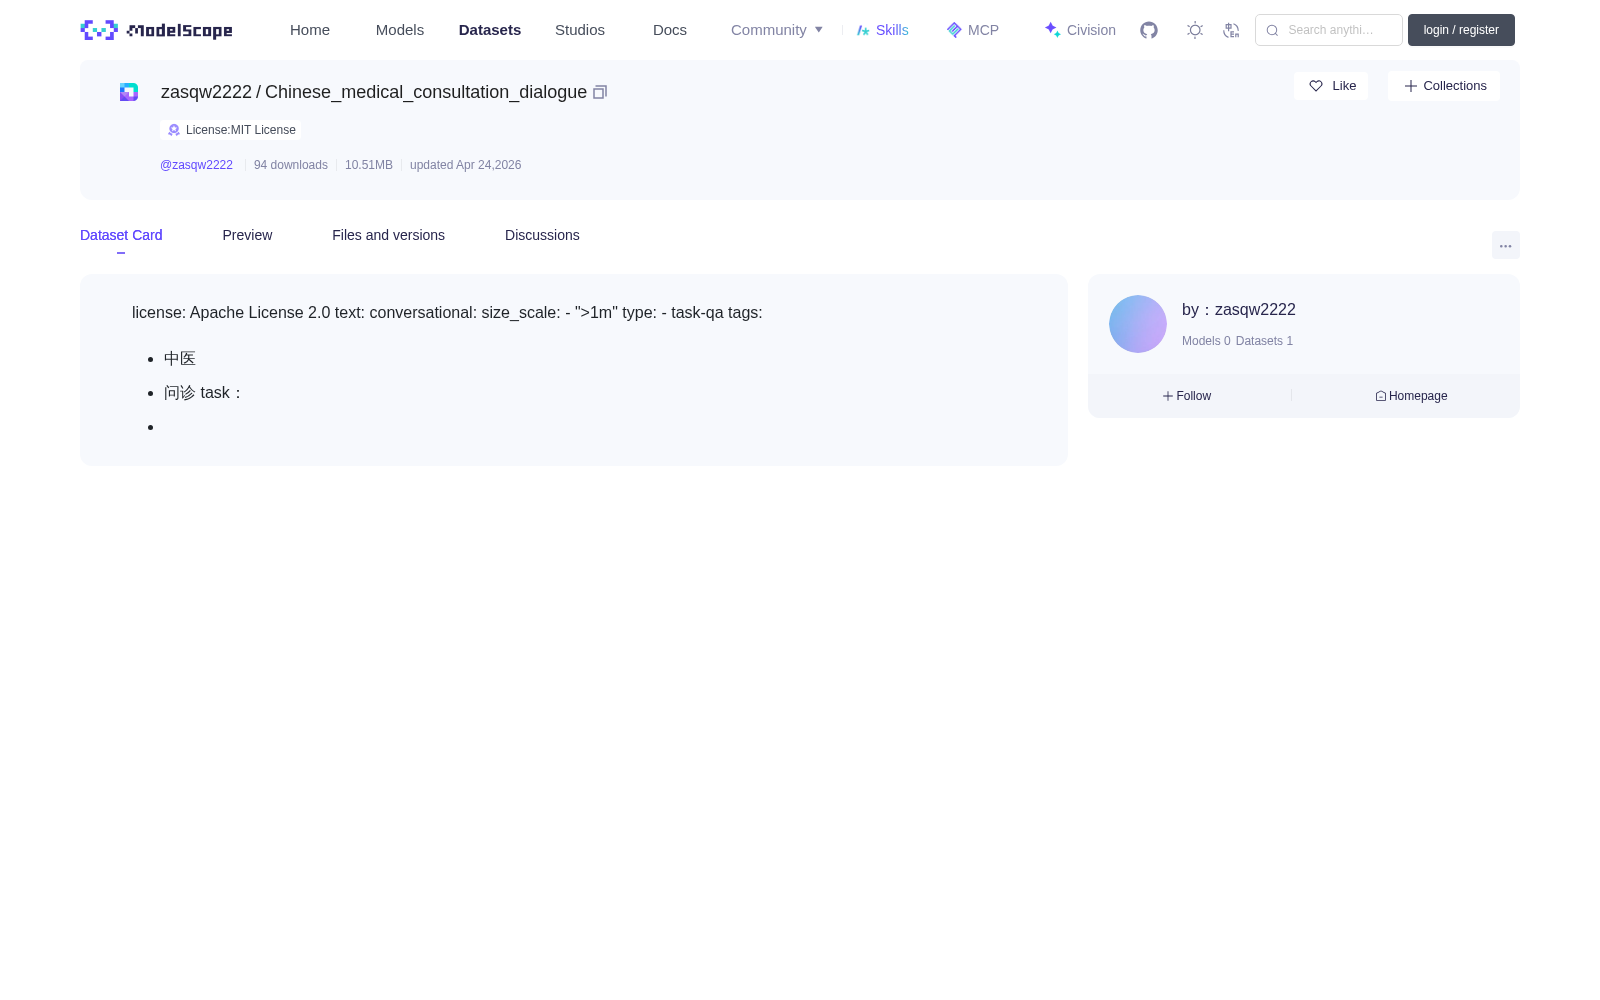The height and width of the screenshot is (1000, 1600).
Task: Follow user zasqw2222
Action: pyautogui.click(x=1187, y=396)
